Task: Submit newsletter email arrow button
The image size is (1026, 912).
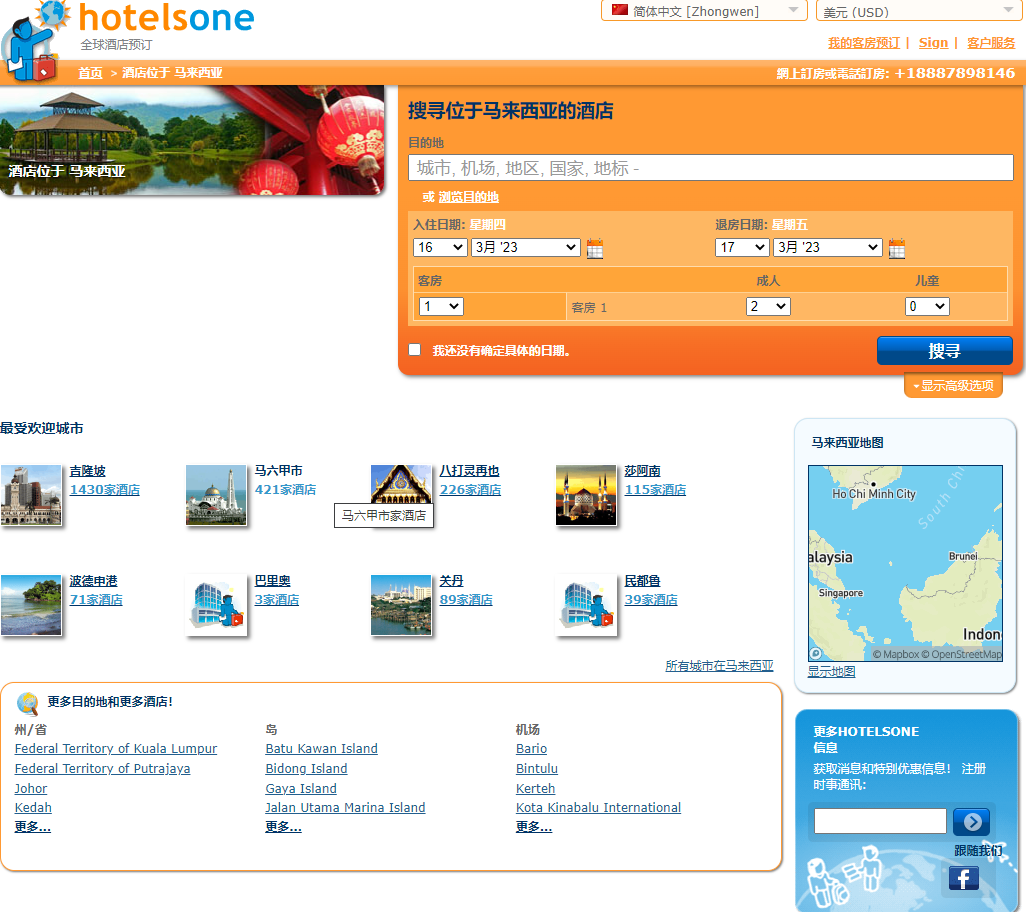Action: tap(971, 822)
